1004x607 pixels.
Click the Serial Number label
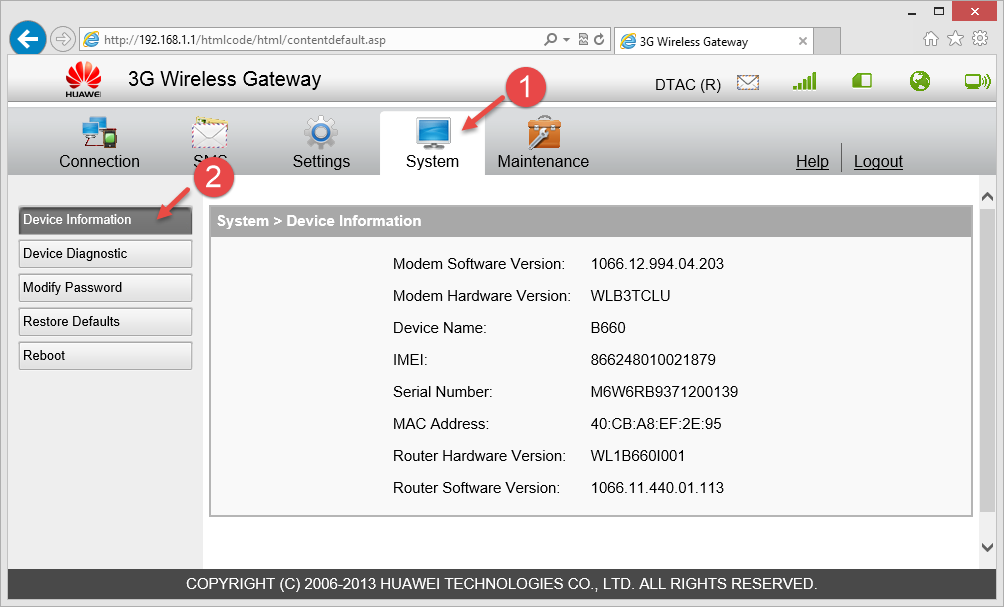[x=442, y=392]
